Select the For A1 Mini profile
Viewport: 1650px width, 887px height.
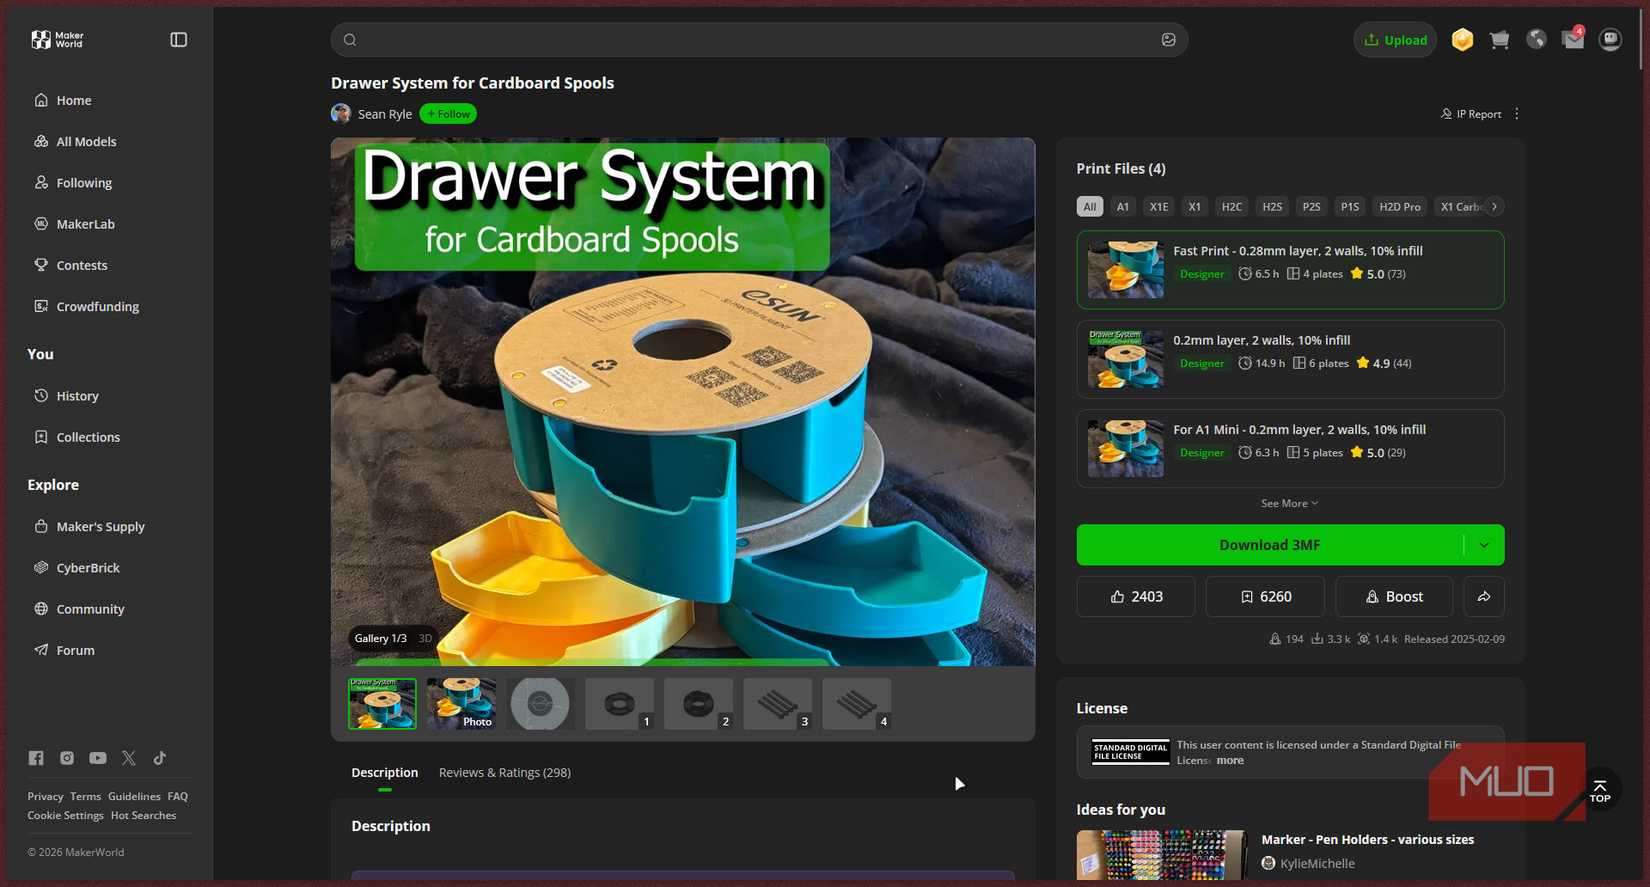tap(1290, 448)
